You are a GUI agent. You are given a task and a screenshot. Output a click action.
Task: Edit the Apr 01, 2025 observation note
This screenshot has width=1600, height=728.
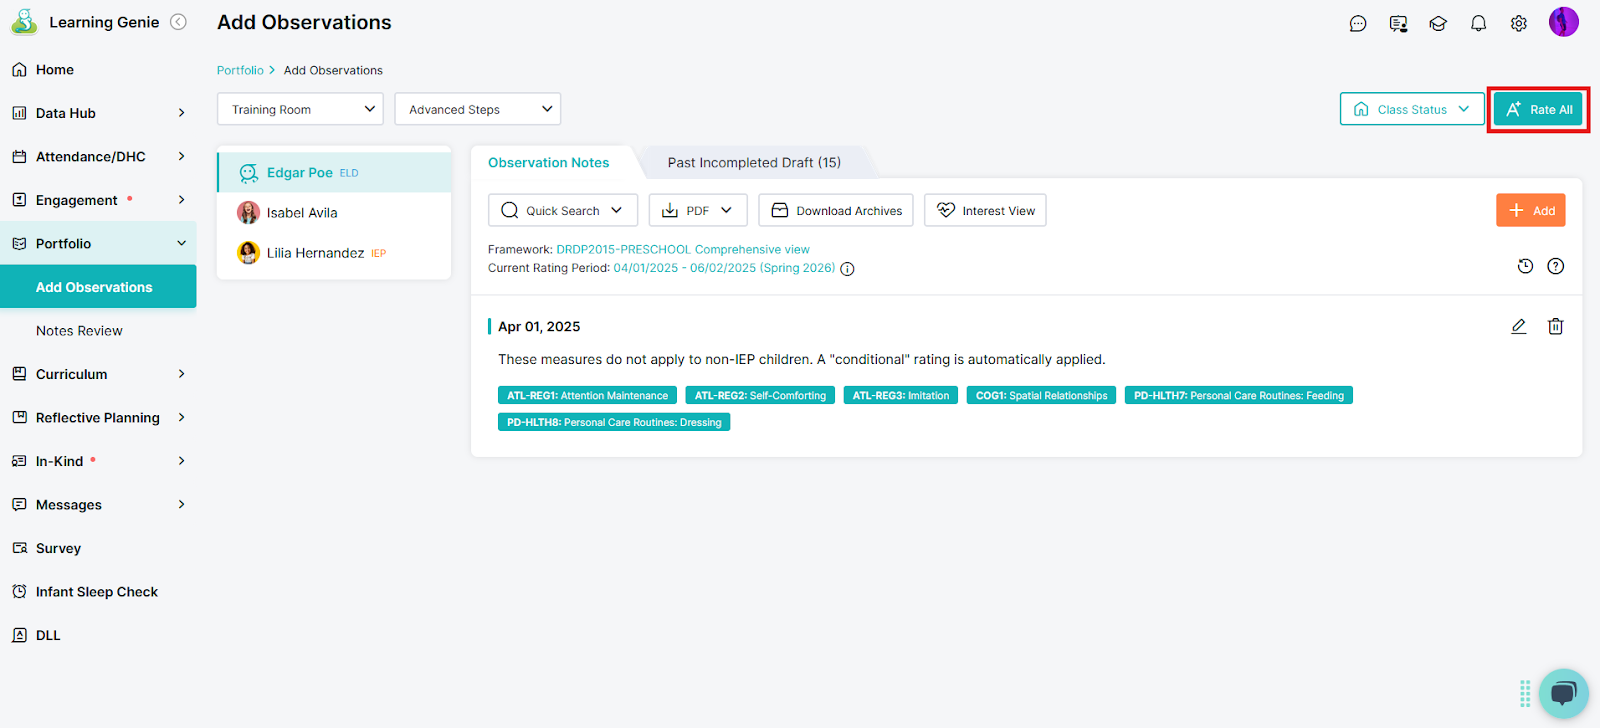tap(1518, 326)
